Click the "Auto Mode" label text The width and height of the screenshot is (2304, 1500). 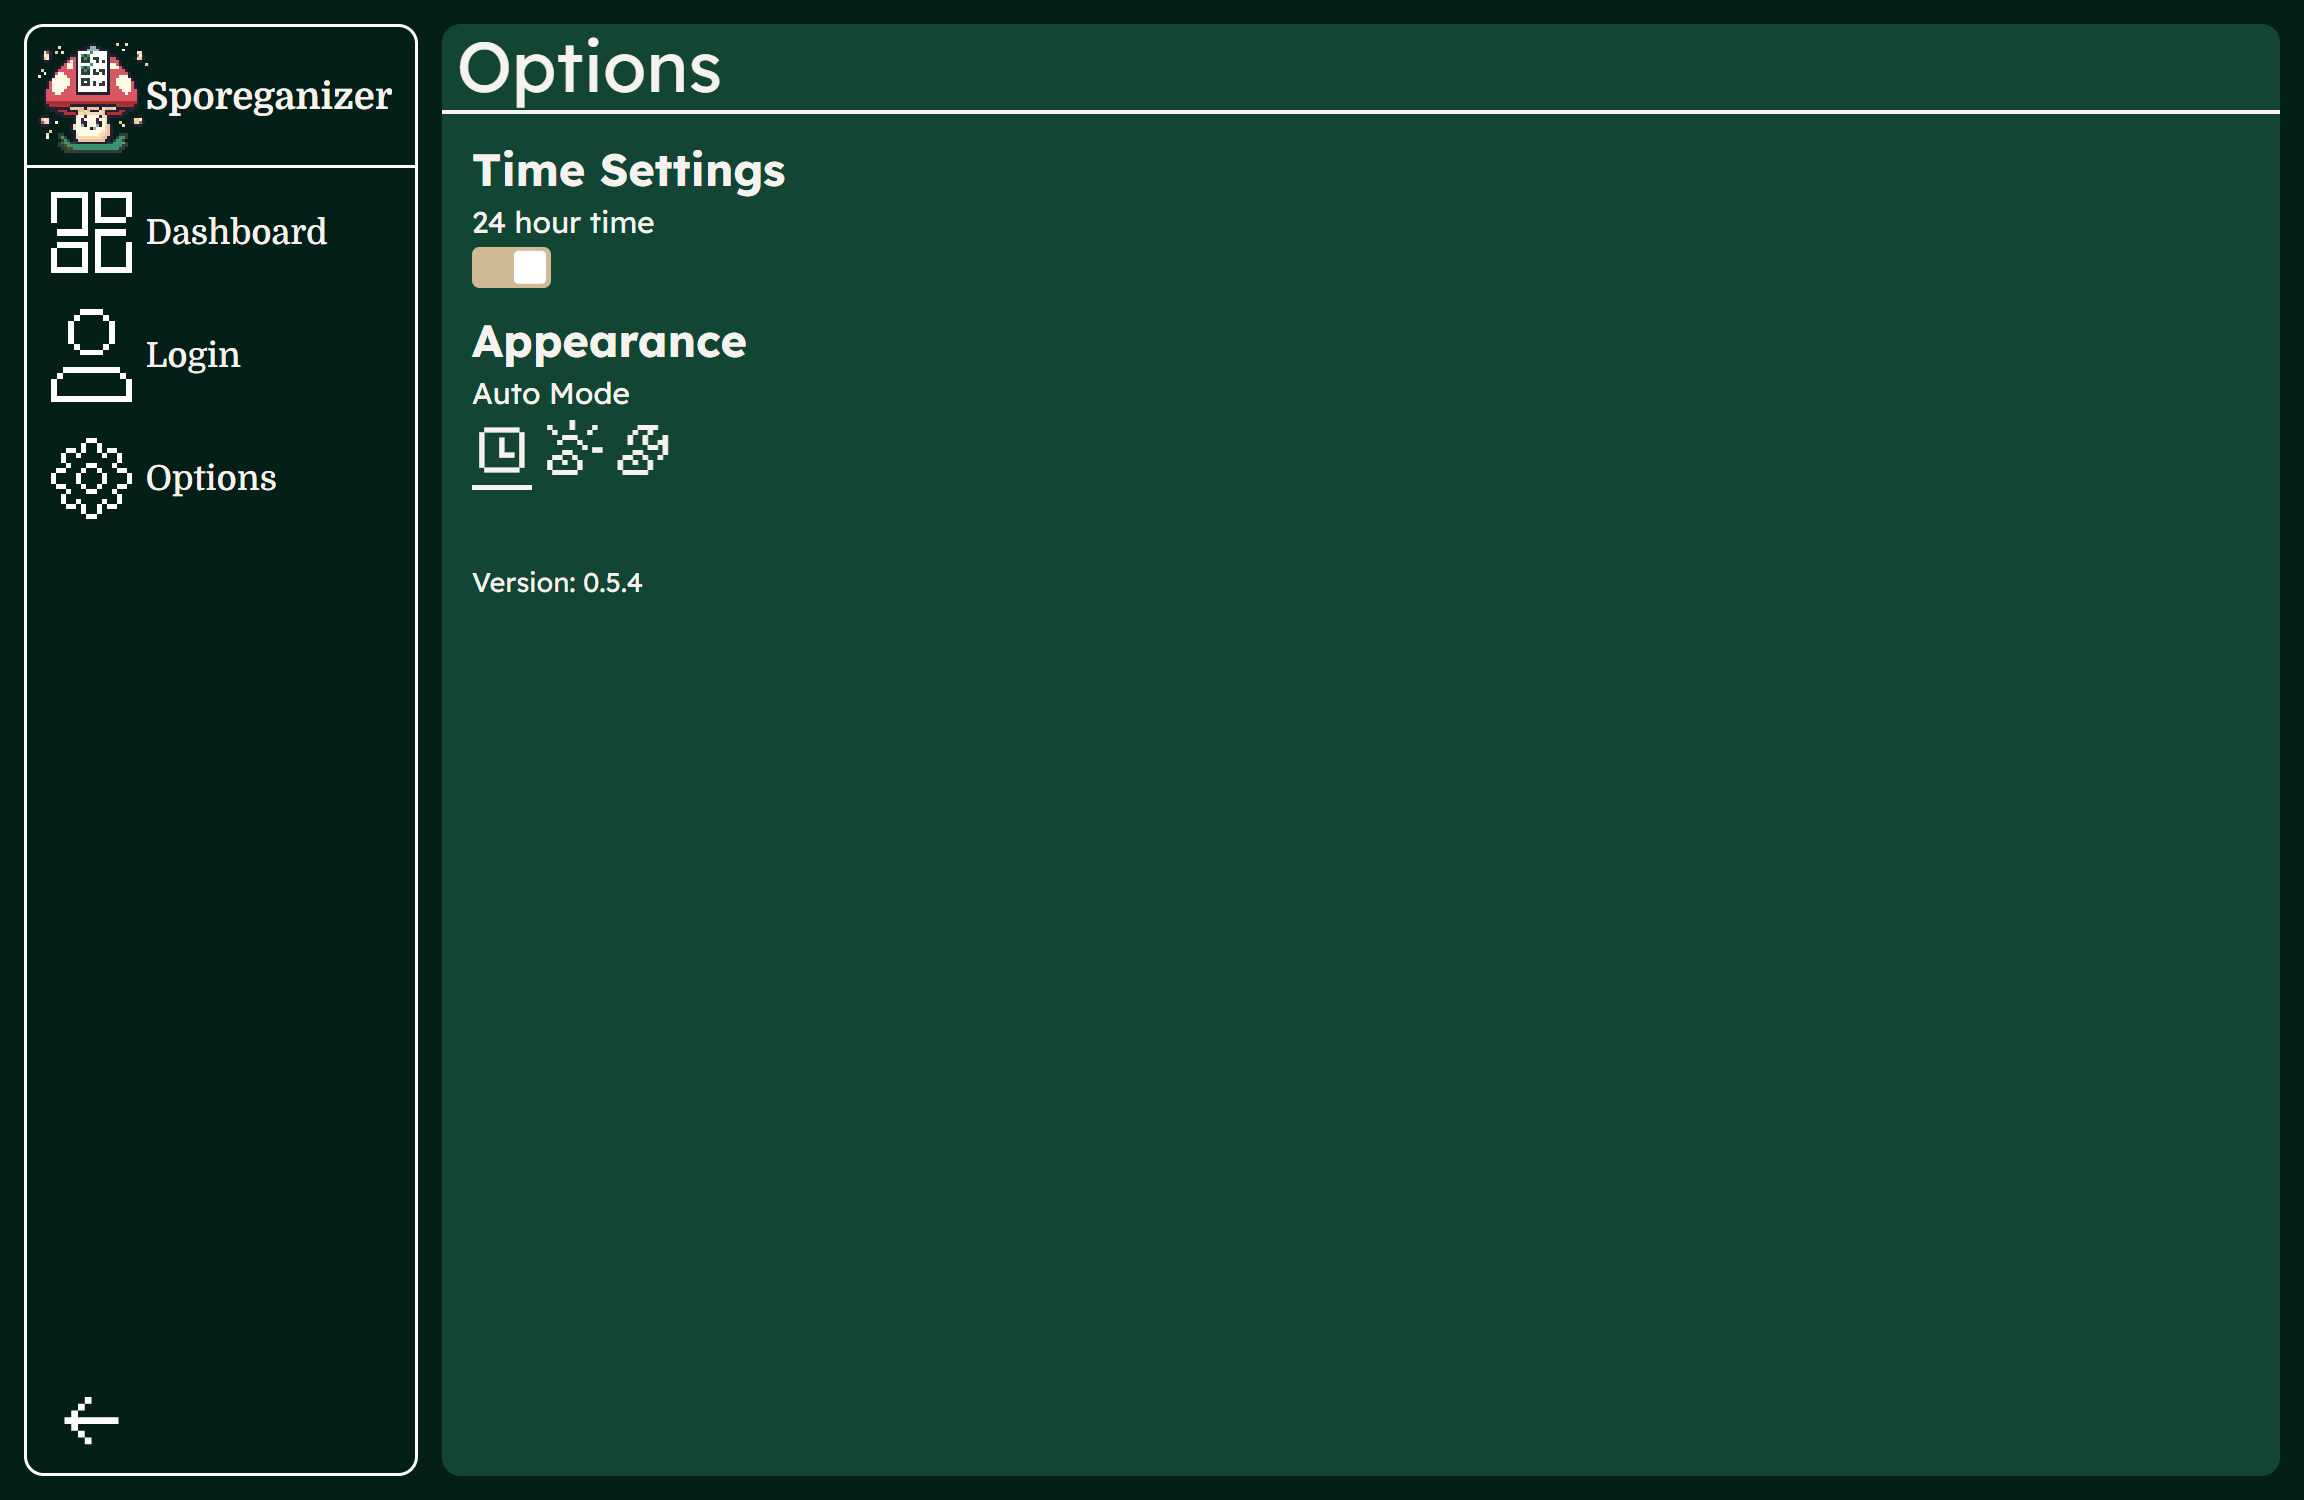[x=551, y=394]
